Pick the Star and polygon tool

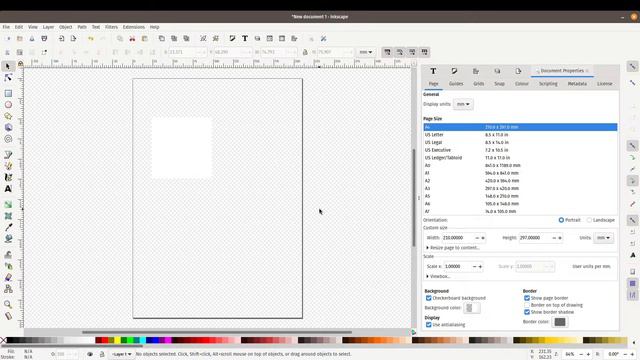point(8,116)
